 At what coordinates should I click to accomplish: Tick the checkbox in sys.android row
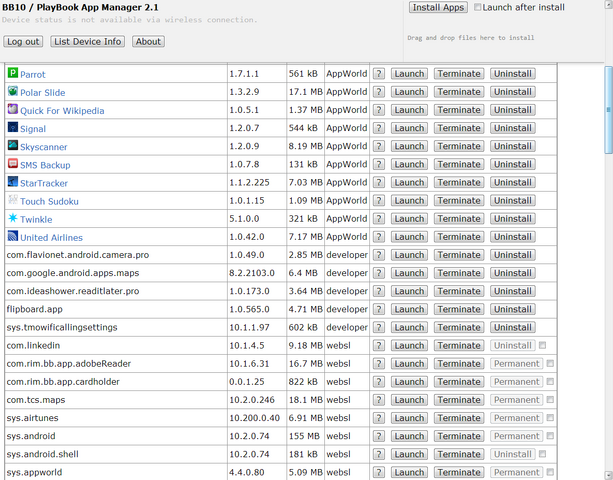point(550,436)
